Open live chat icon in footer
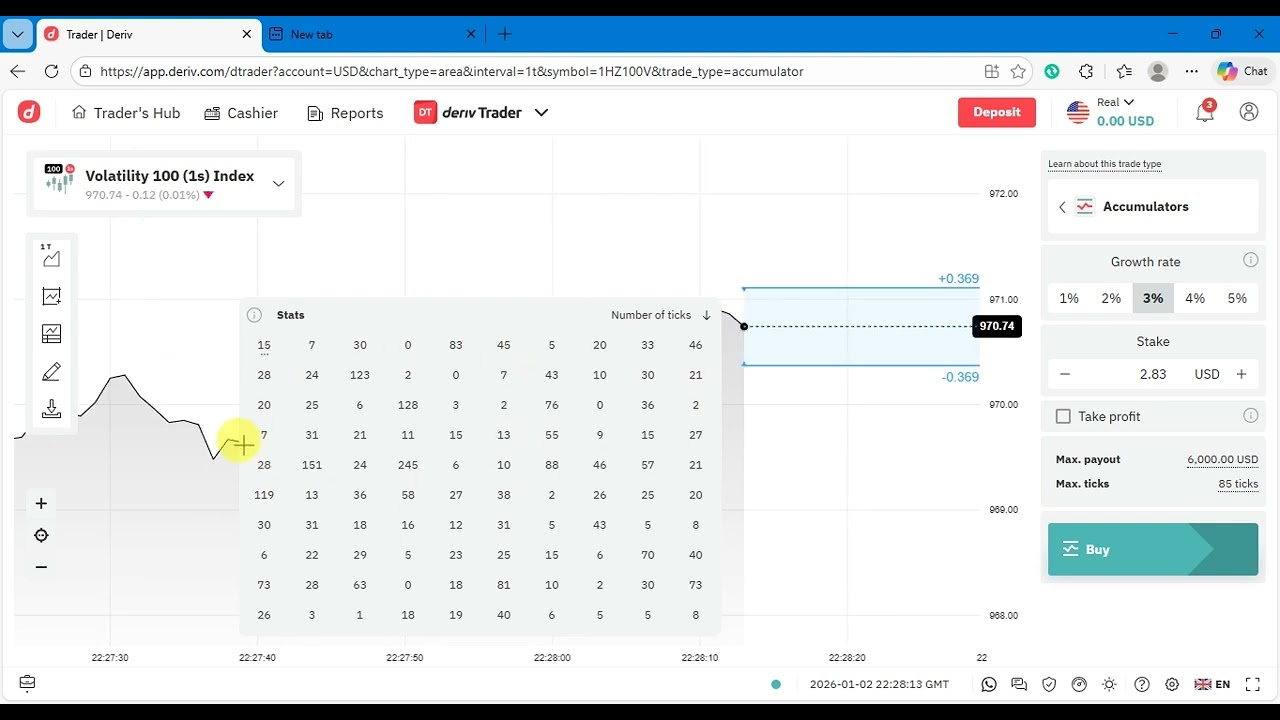 coord(1019,684)
